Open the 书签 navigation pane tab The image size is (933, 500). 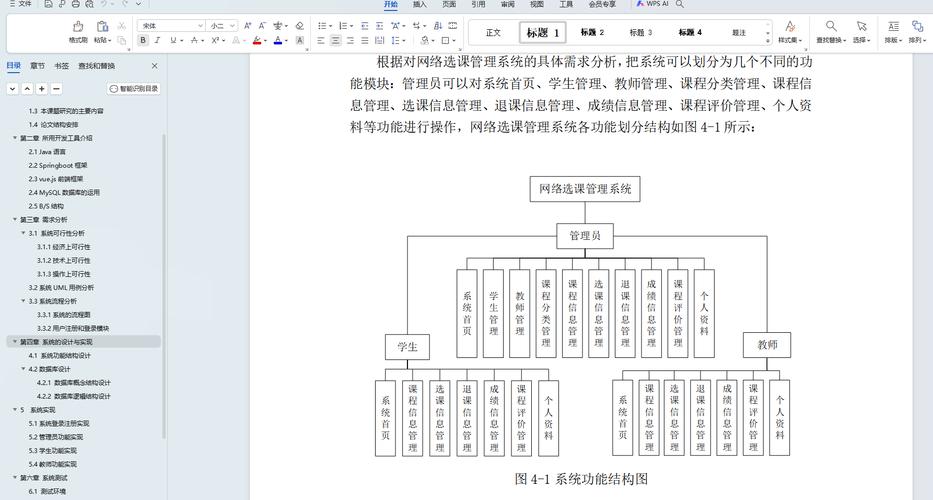tap(61, 66)
